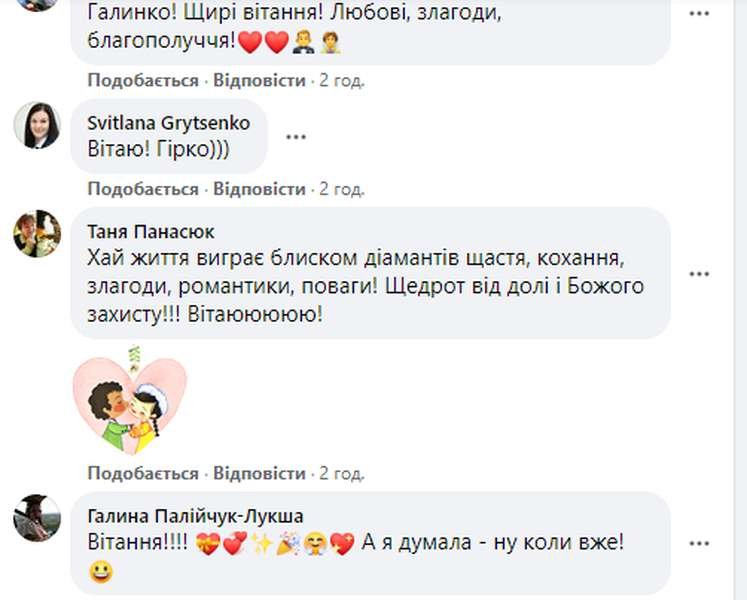Reply to Таня Панасюк's comment

(x=259, y=473)
